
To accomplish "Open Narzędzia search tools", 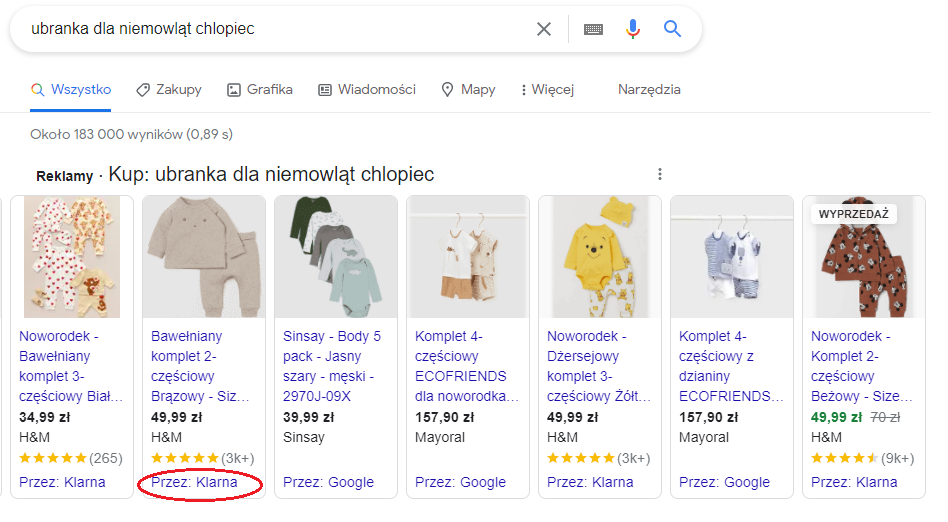I will [649, 90].
